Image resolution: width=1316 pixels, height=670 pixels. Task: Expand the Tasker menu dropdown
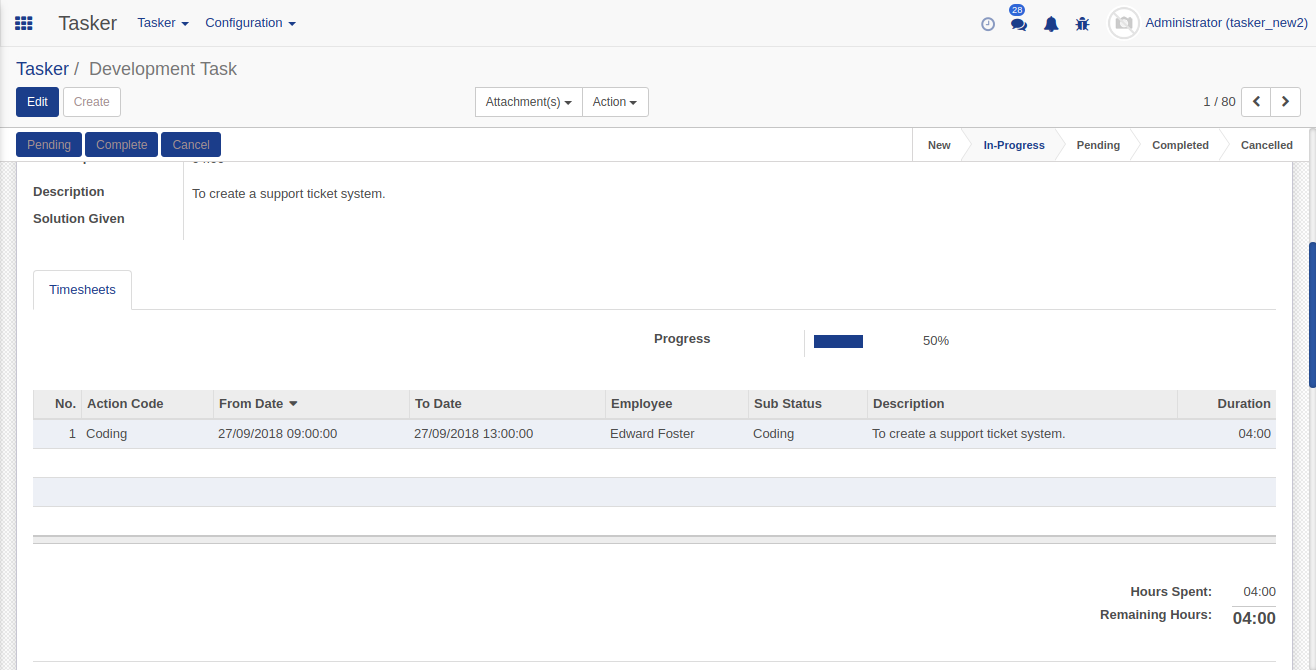pos(163,23)
